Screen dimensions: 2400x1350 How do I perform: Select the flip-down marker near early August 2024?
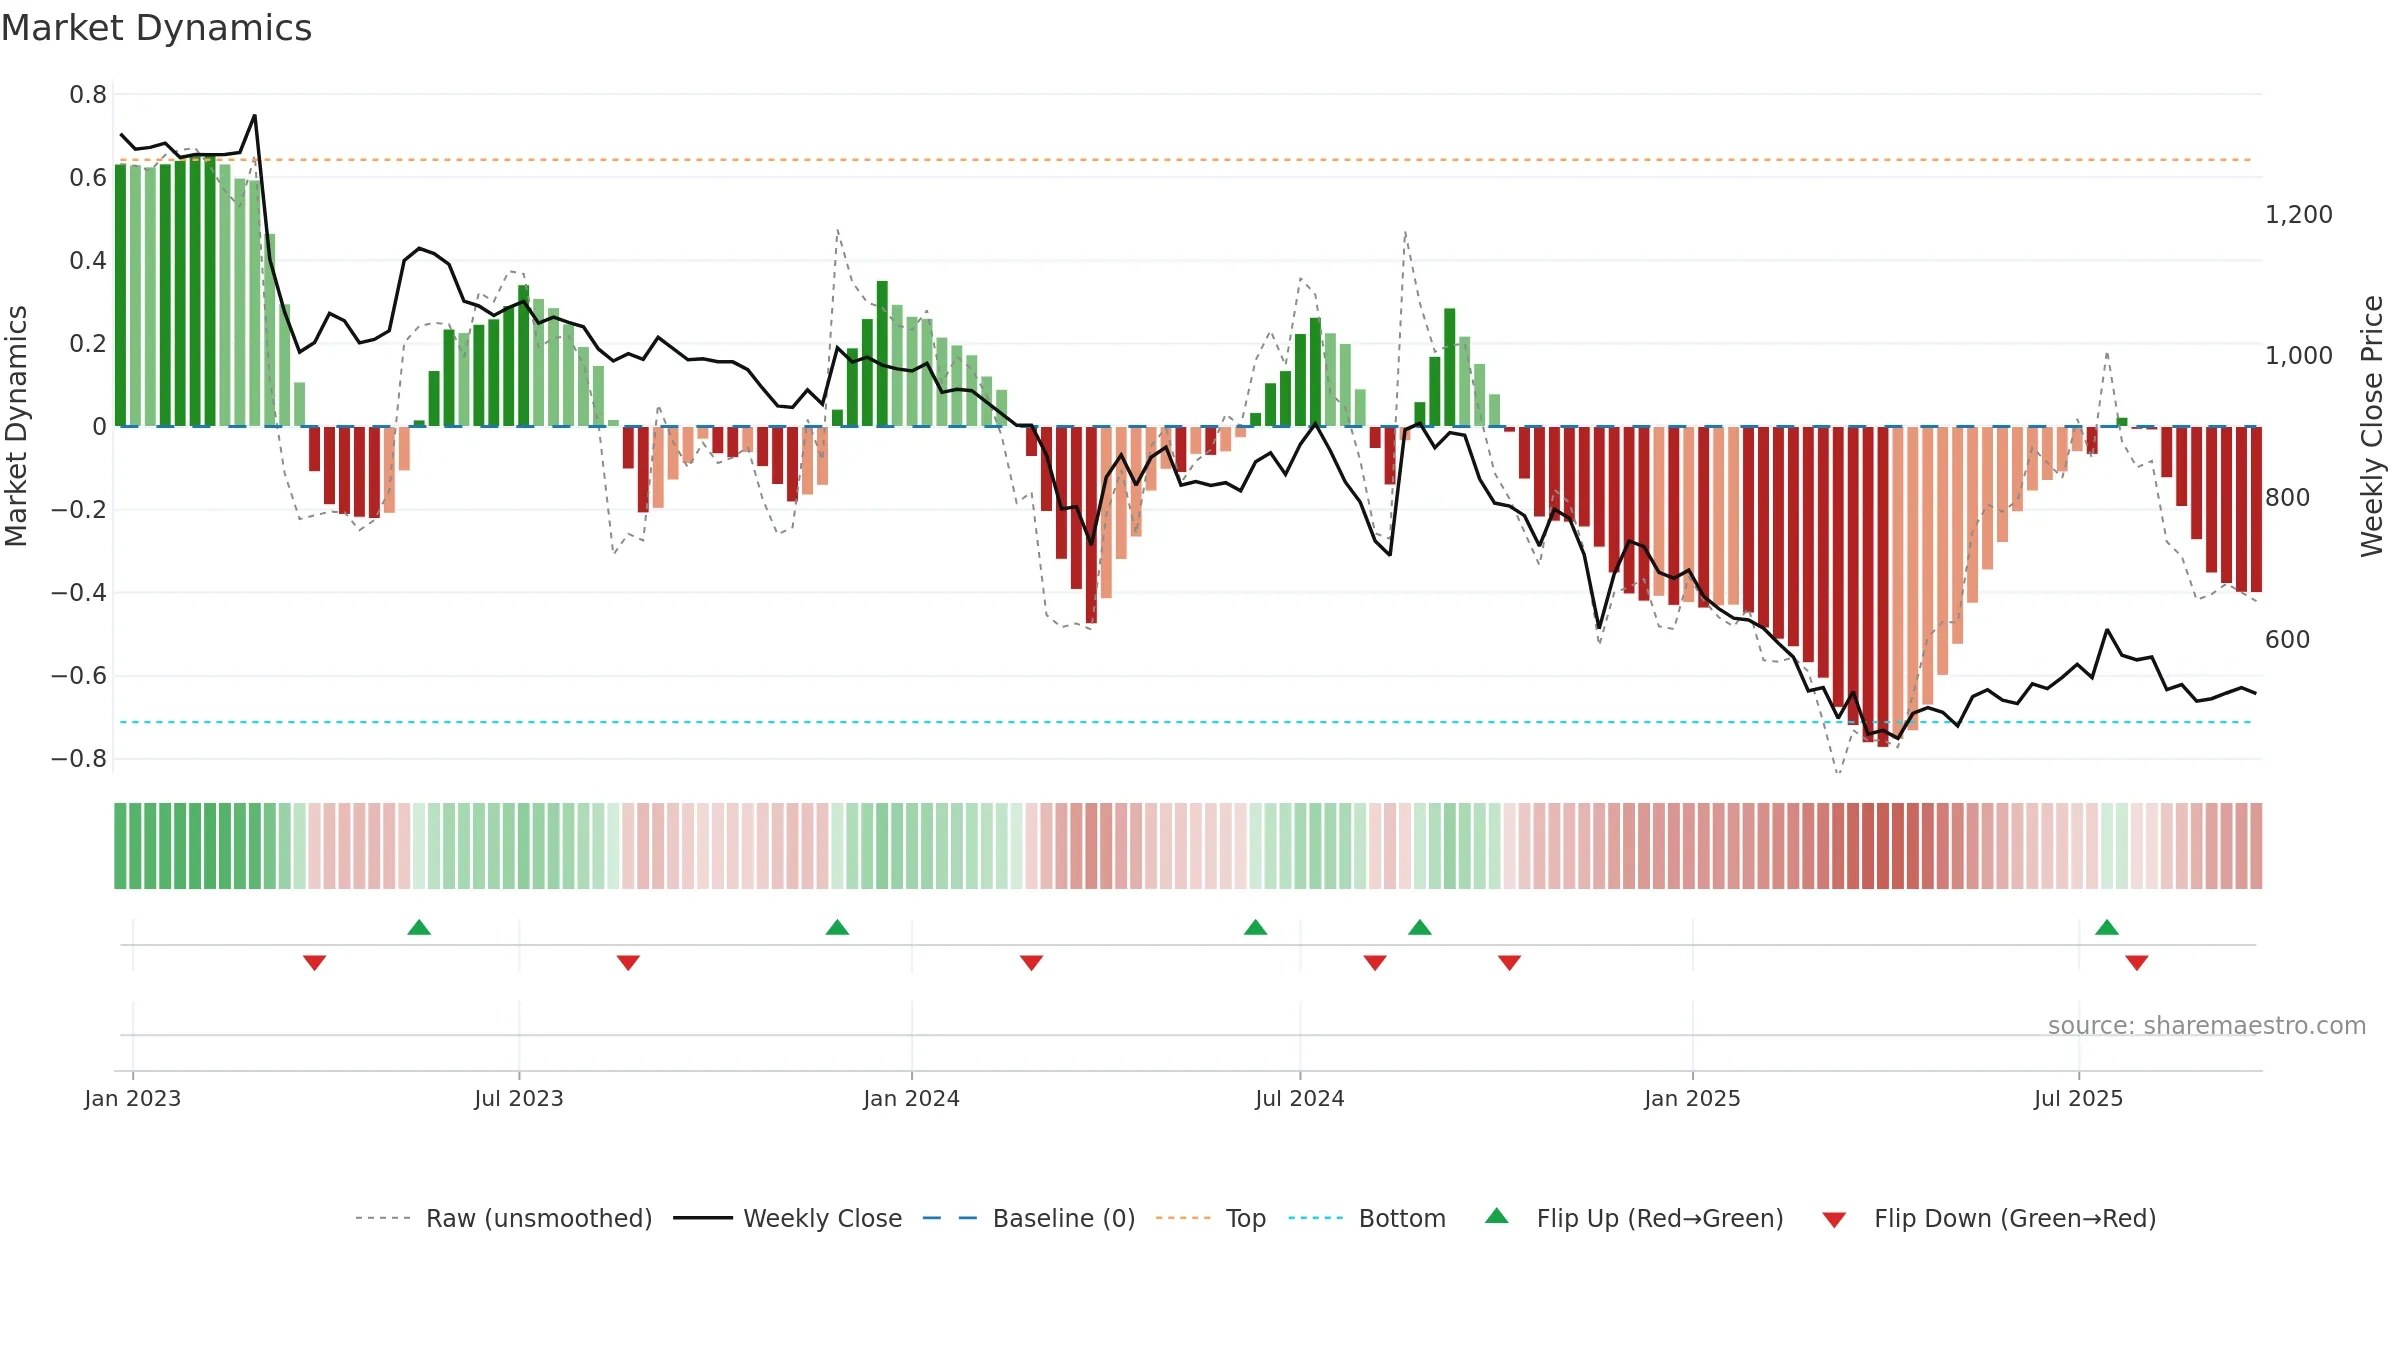1375,963
